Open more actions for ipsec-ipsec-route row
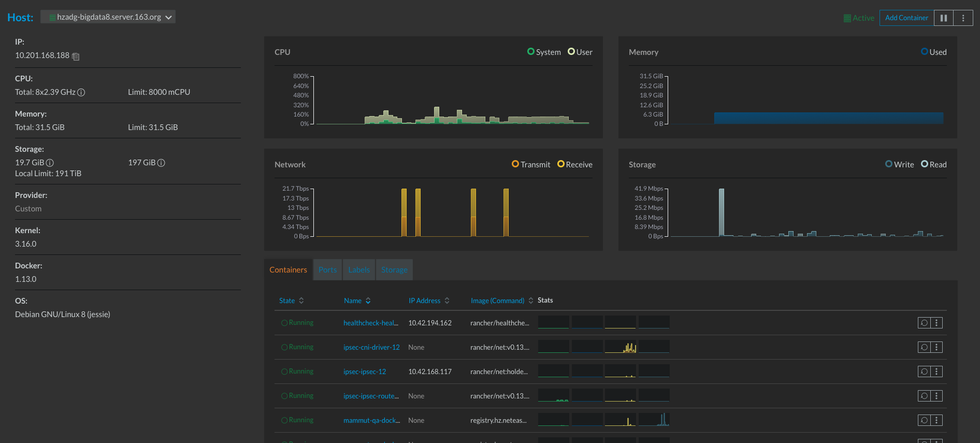 coord(936,396)
